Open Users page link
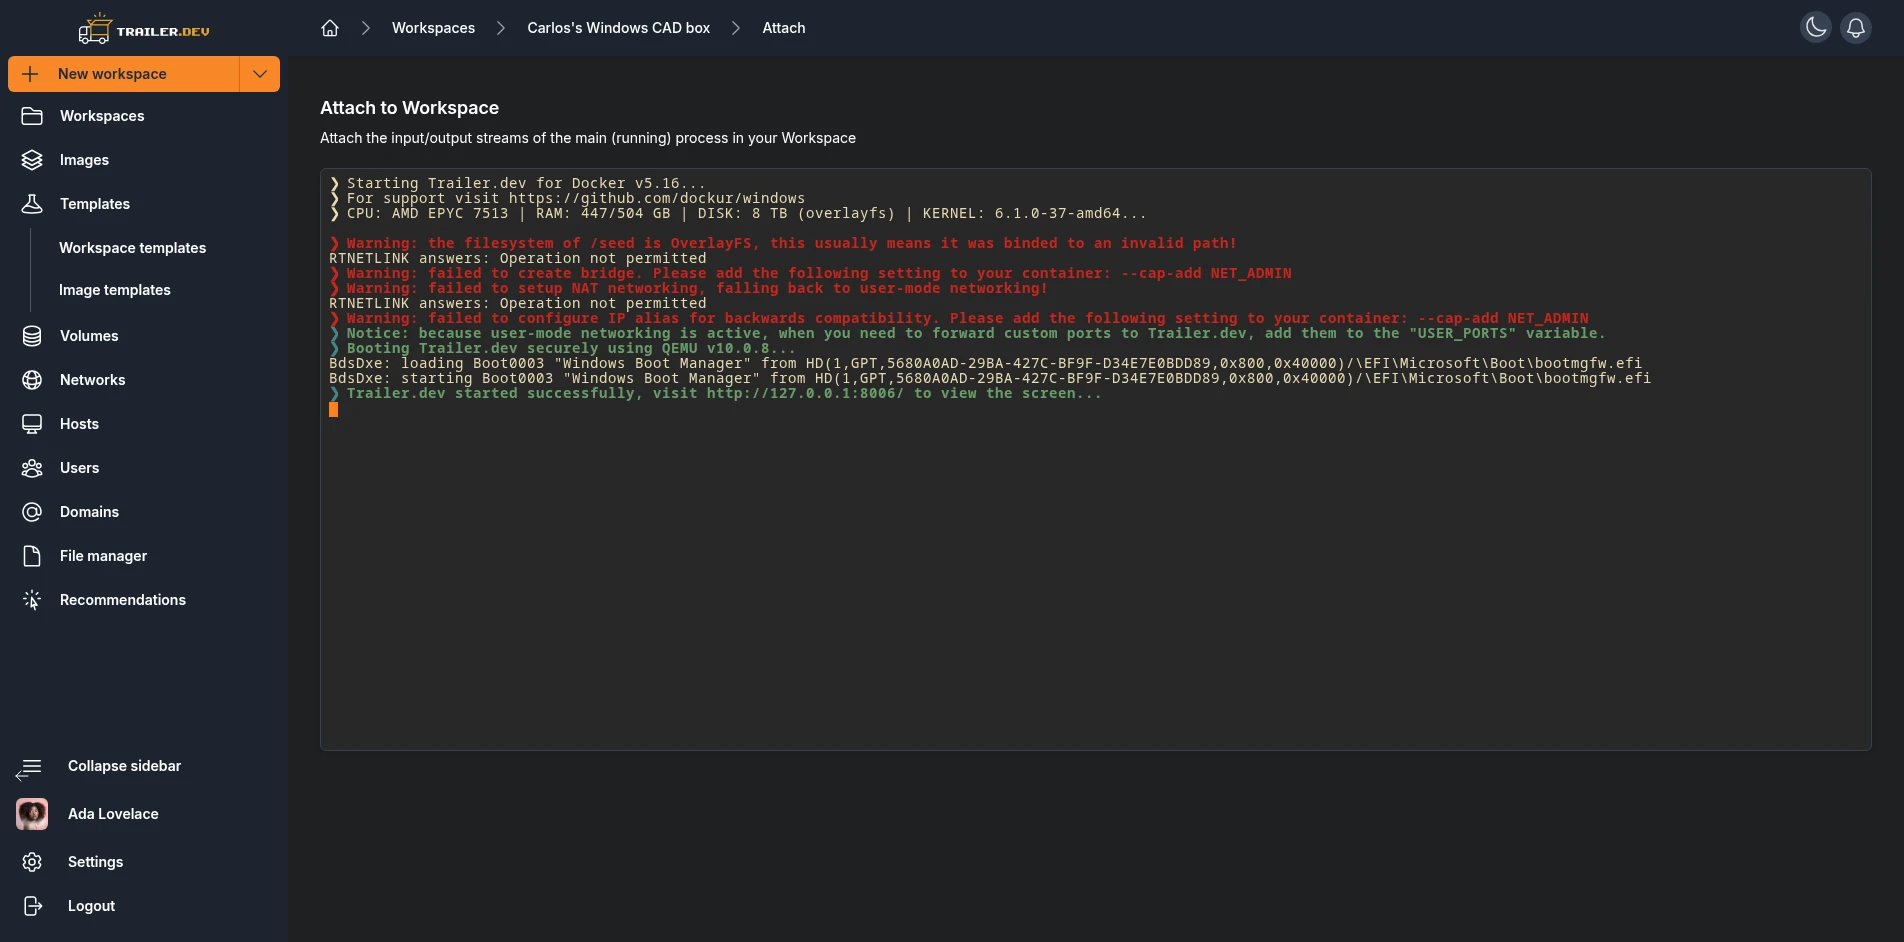The width and height of the screenshot is (1904, 942). 79,468
